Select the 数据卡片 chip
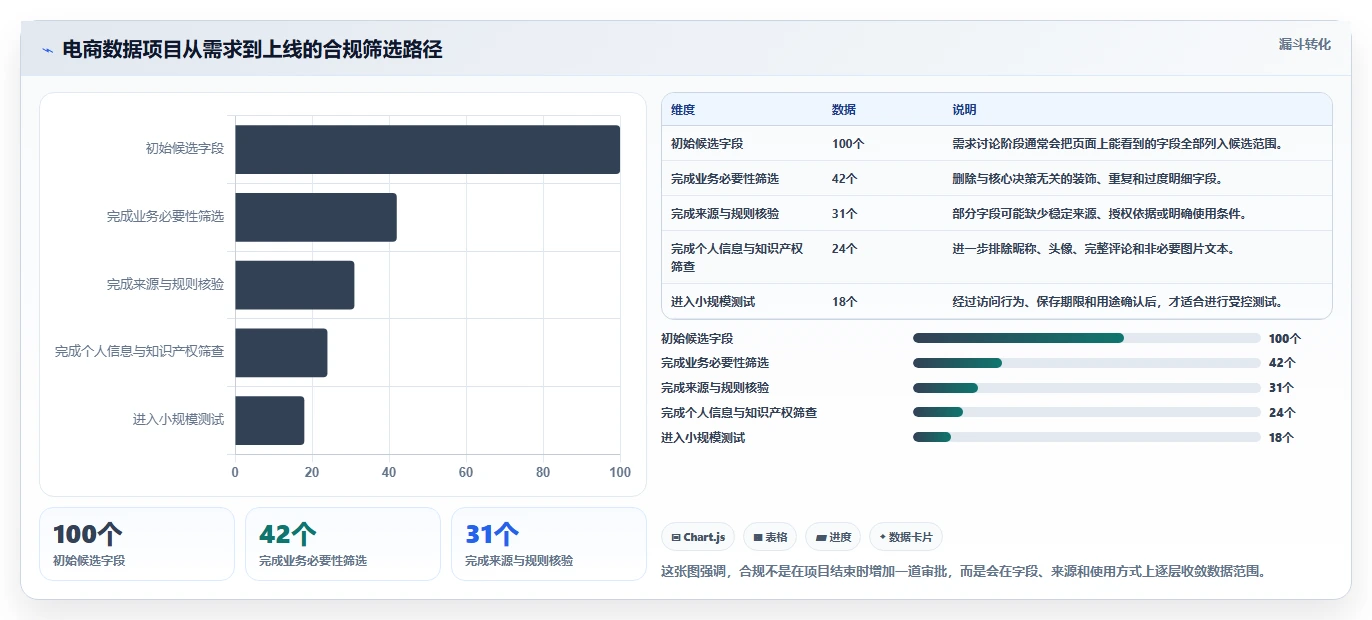Image resolution: width=1372 pixels, height=620 pixels. click(x=906, y=537)
